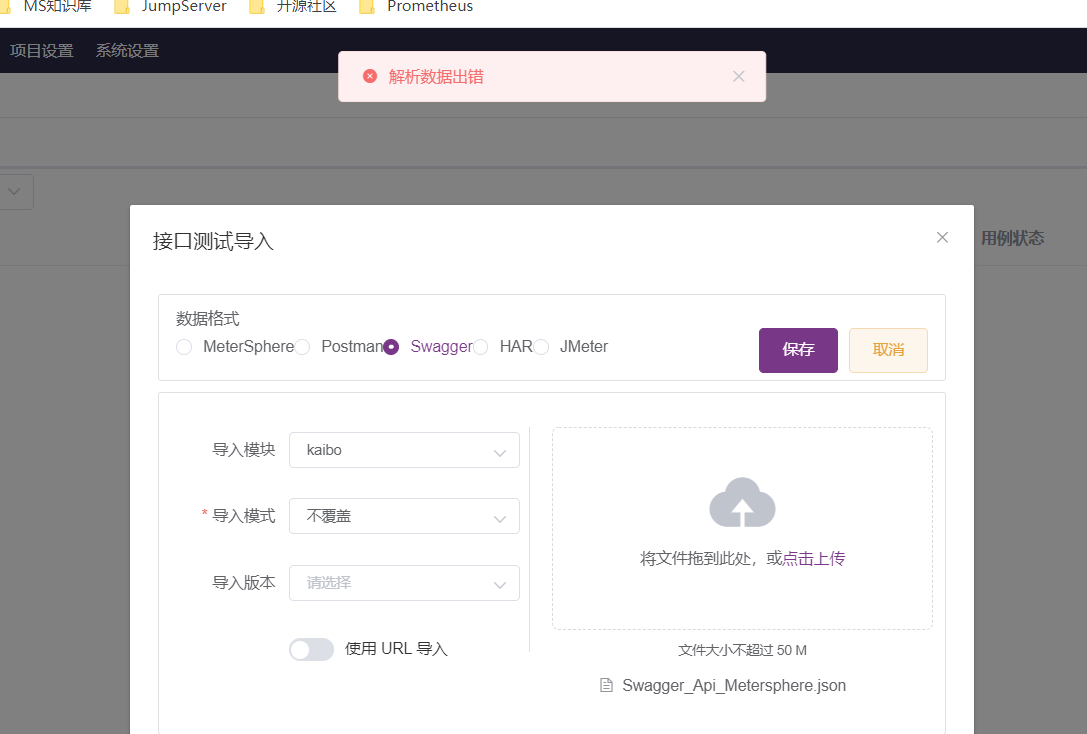The width and height of the screenshot is (1087, 734).
Task: Click the red error icon in the toast
Action: [370, 76]
